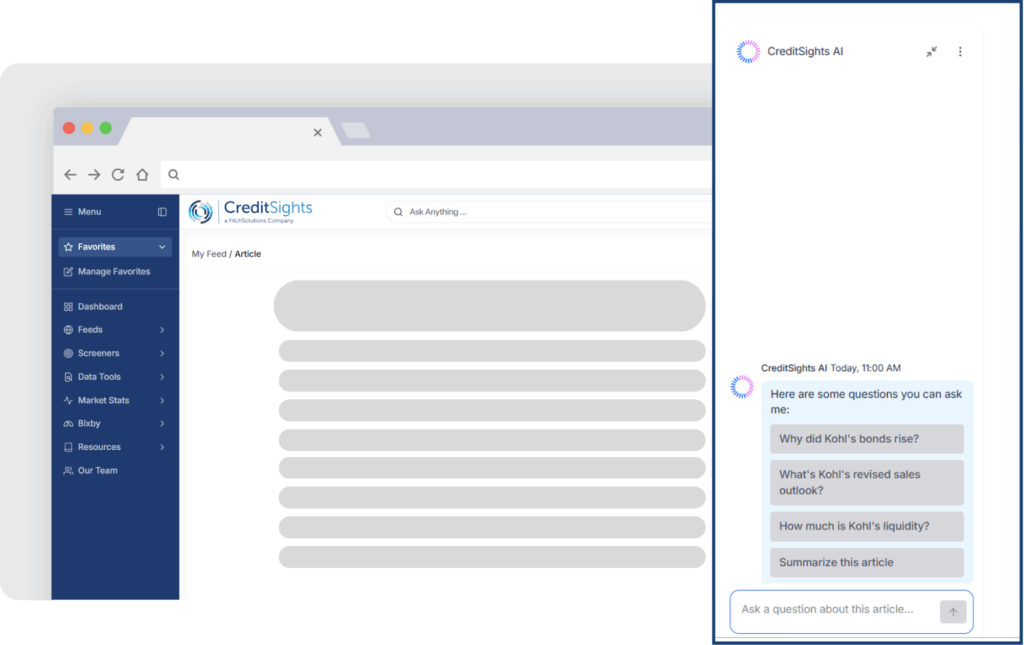Click the address bar search icon
This screenshot has width=1024, height=645.
click(174, 174)
